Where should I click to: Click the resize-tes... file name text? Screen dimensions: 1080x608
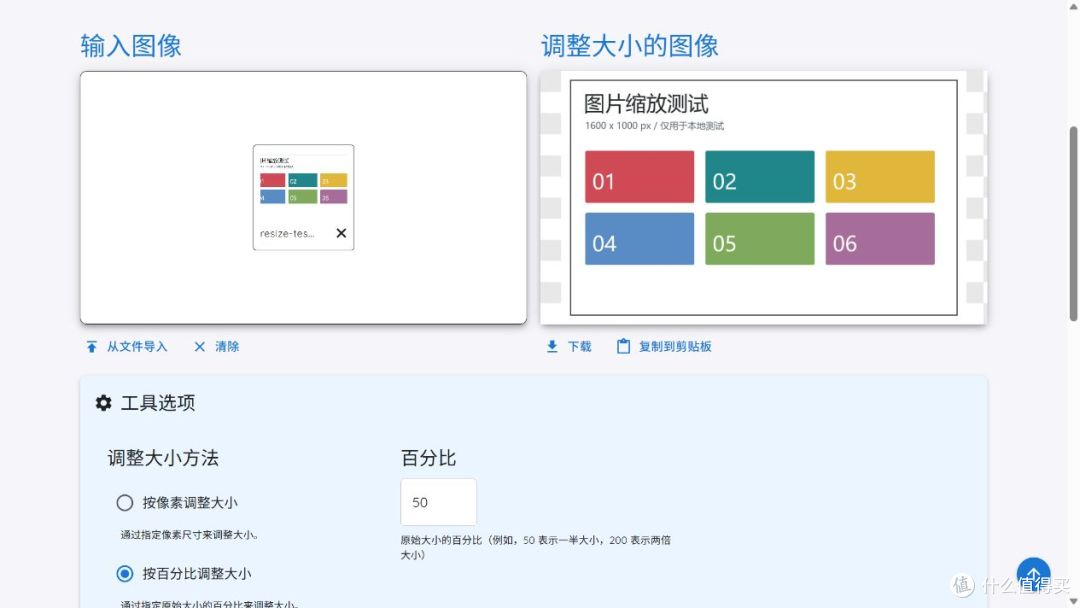point(287,233)
